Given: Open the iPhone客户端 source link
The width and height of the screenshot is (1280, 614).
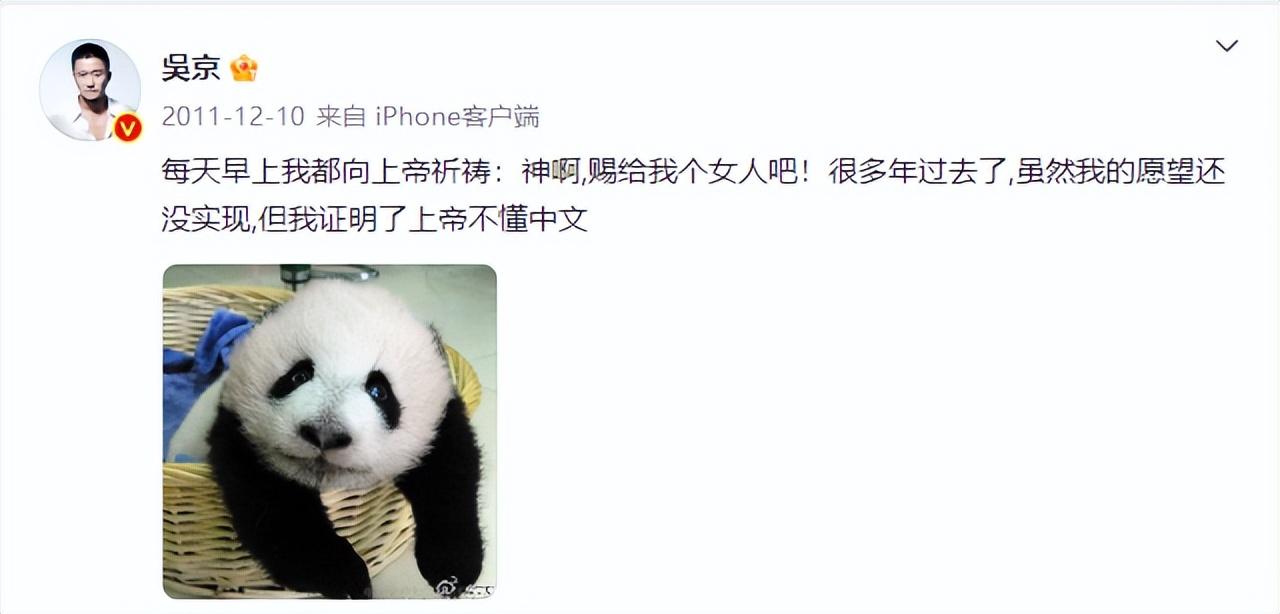Looking at the screenshot, I should 458,117.
